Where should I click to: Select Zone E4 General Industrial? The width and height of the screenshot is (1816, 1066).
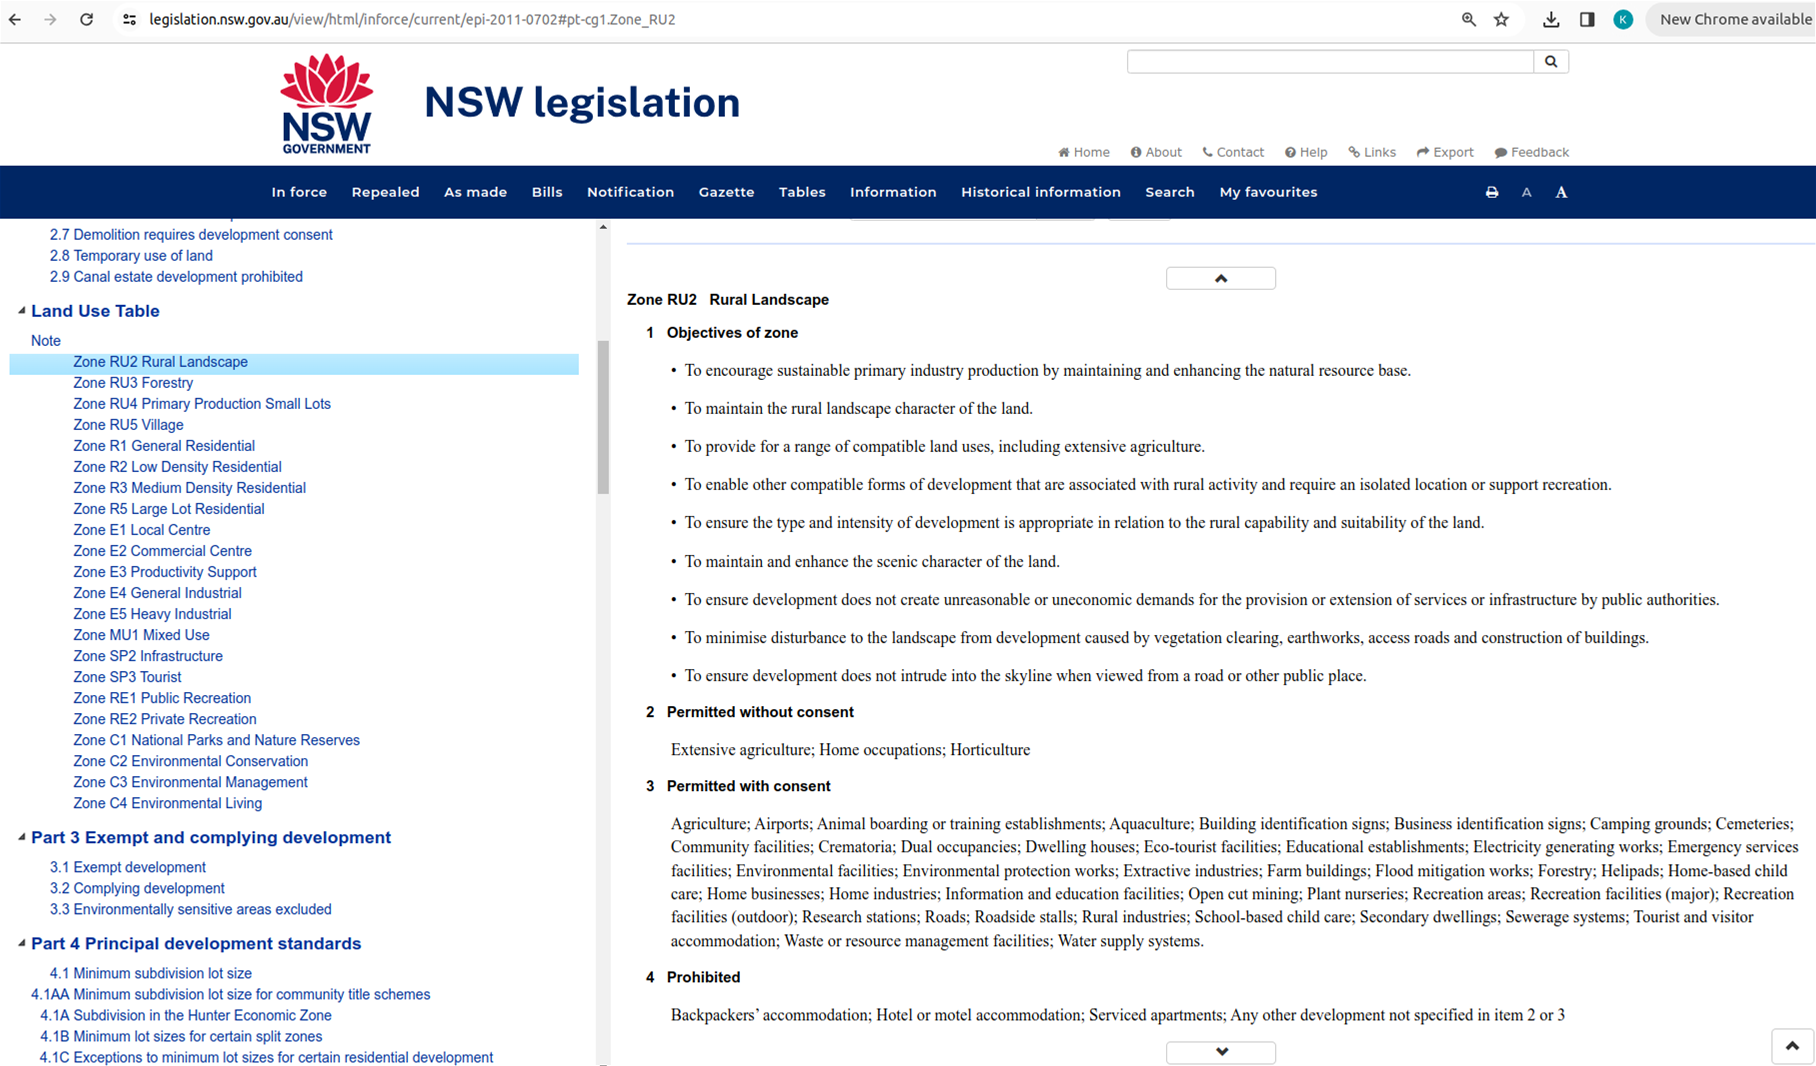pyautogui.click(x=157, y=593)
